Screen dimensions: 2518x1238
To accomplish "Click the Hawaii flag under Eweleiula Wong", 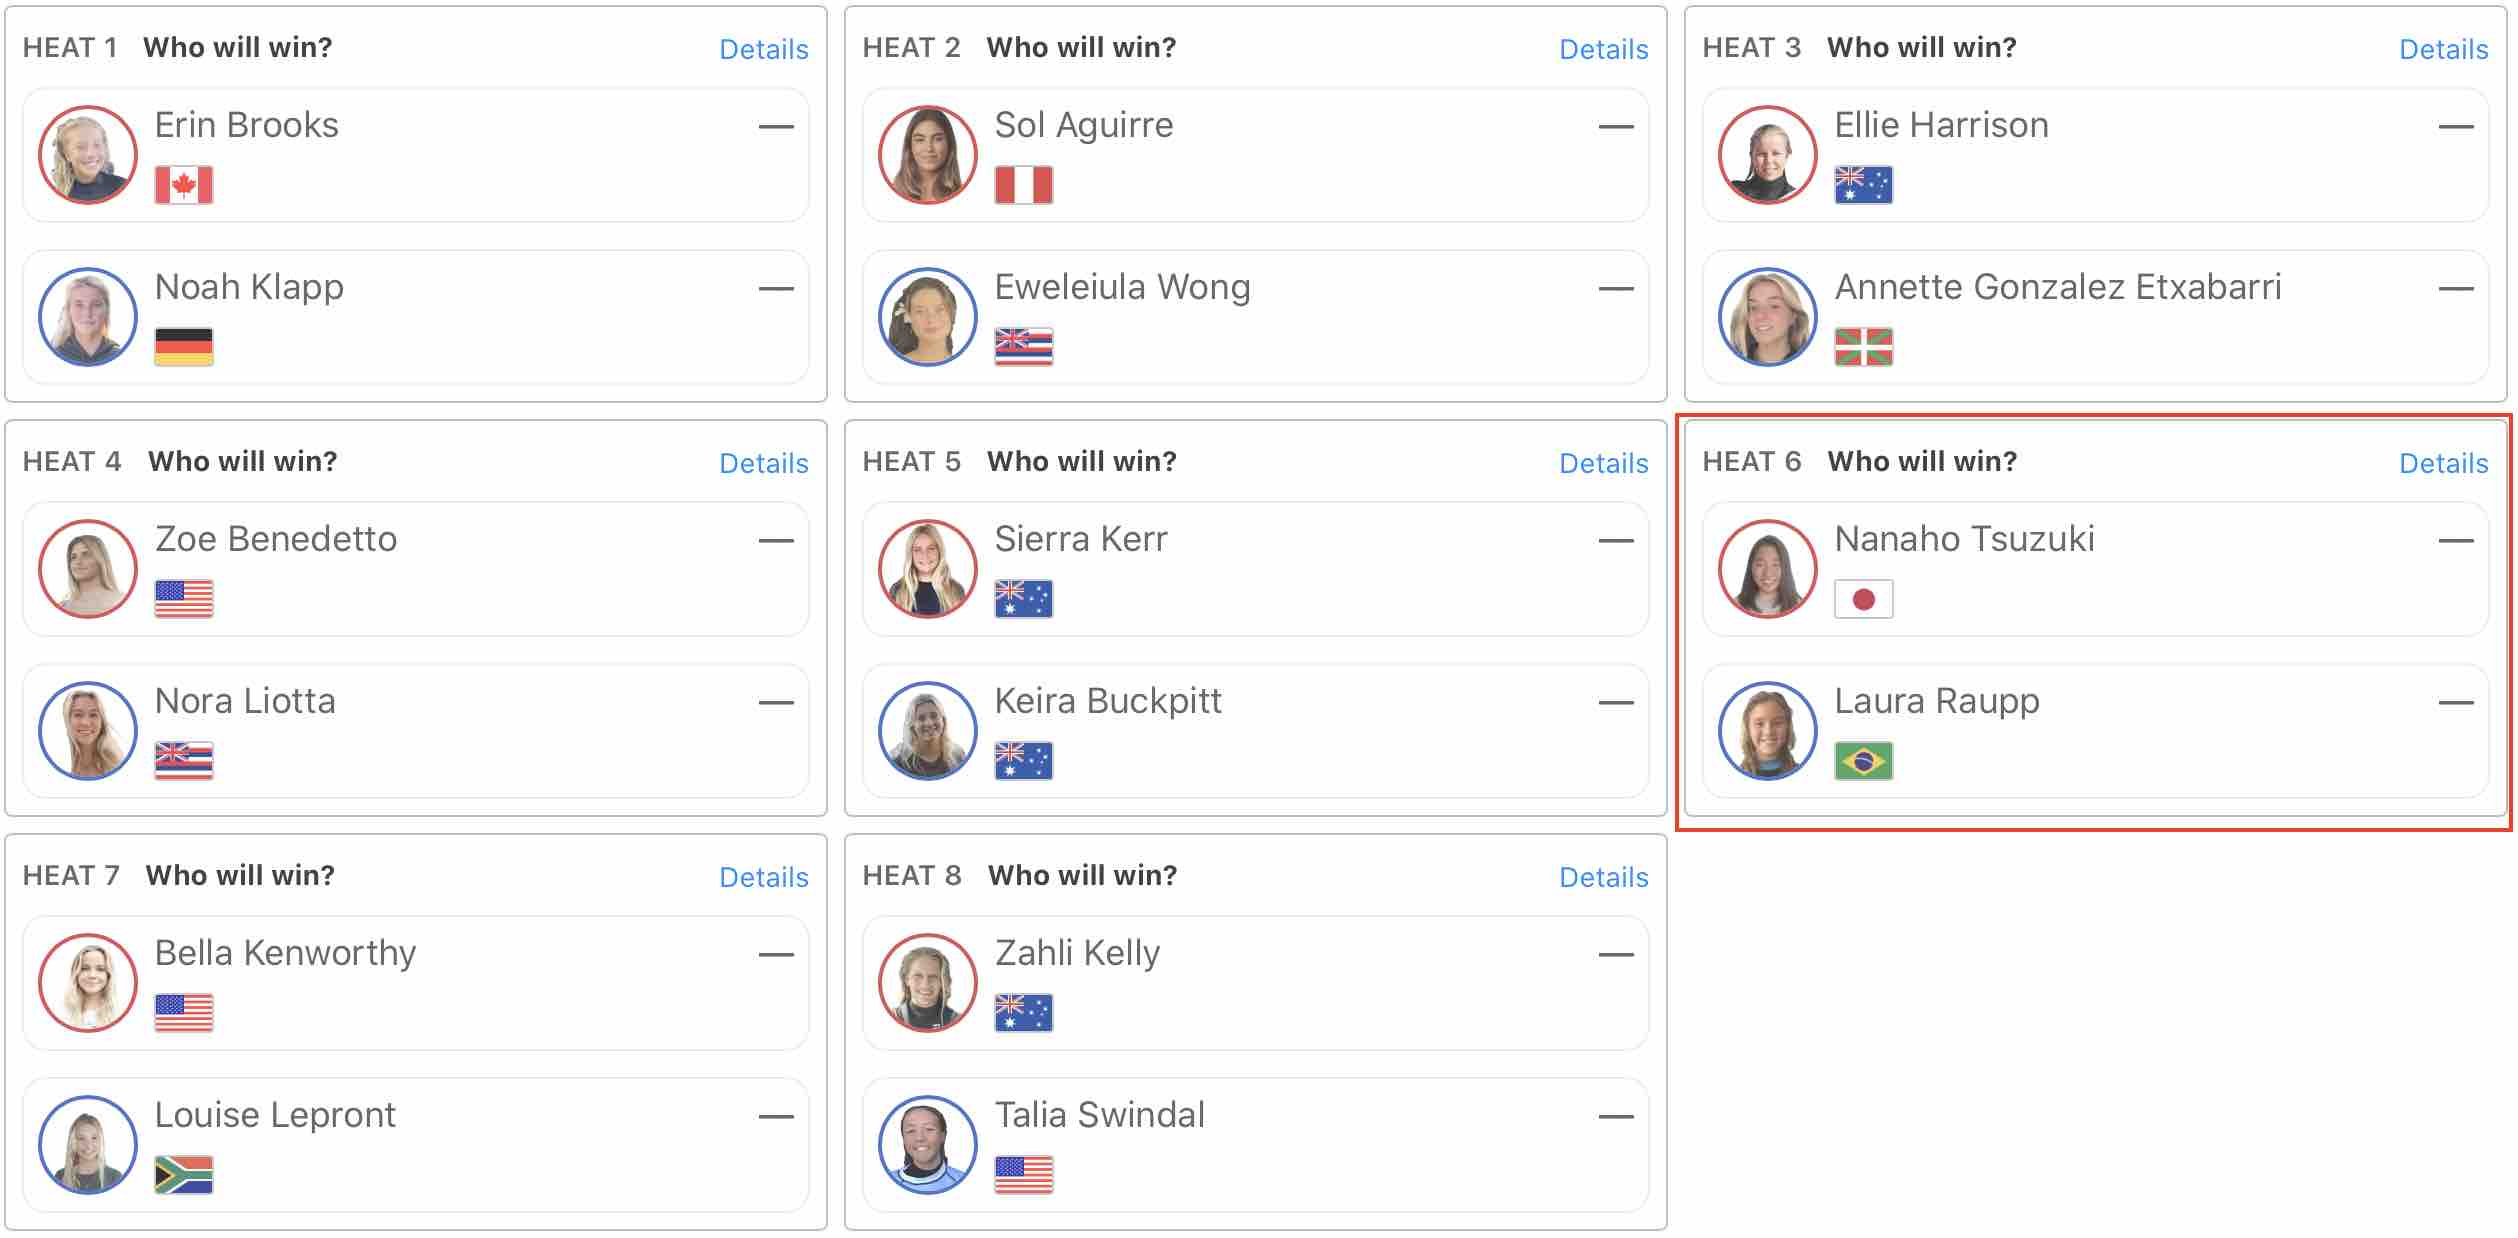I will pos(1023,347).
